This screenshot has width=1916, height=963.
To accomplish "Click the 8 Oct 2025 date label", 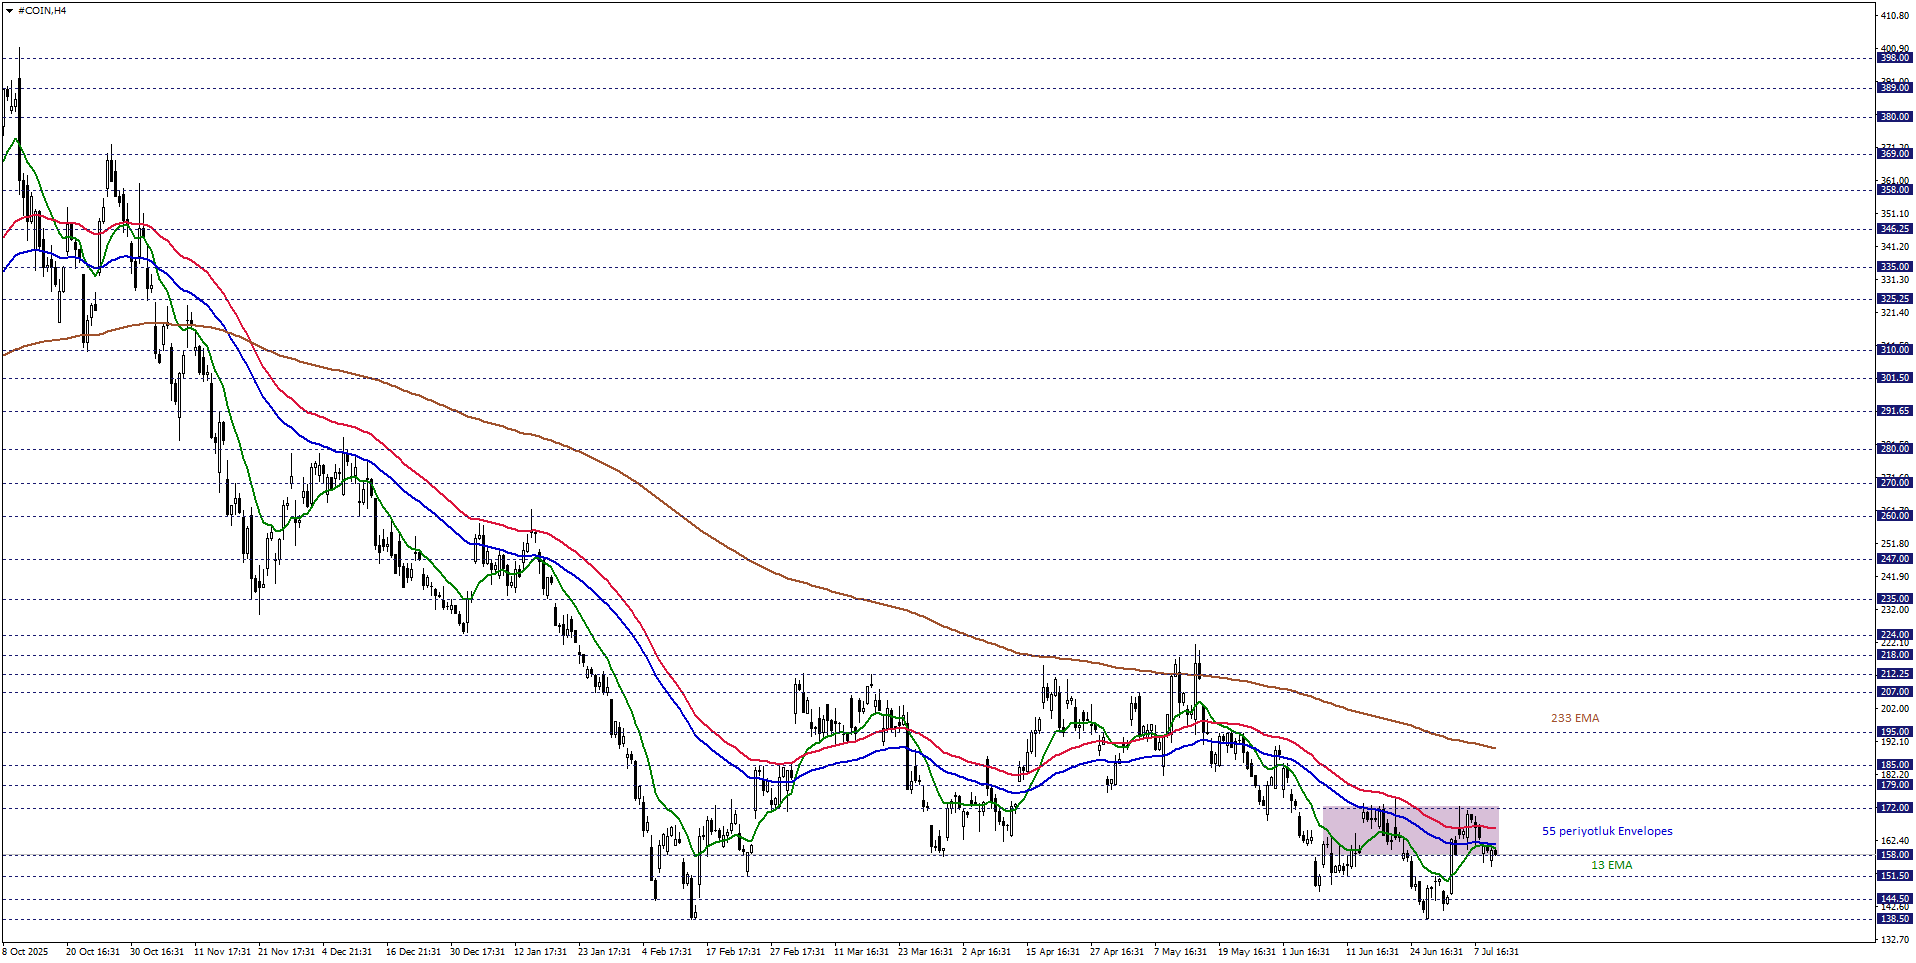I will coord(26,951).
